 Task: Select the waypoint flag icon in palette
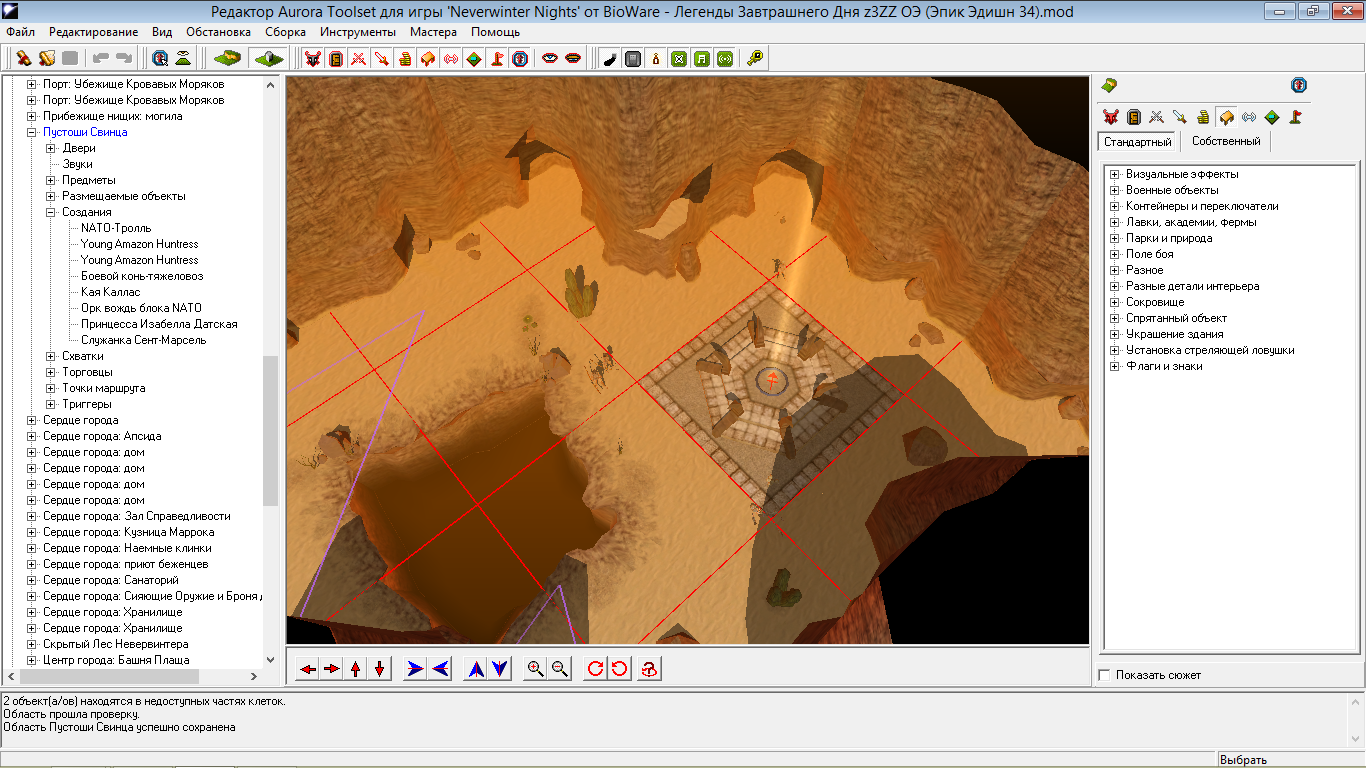click(x=1295, y=117)
